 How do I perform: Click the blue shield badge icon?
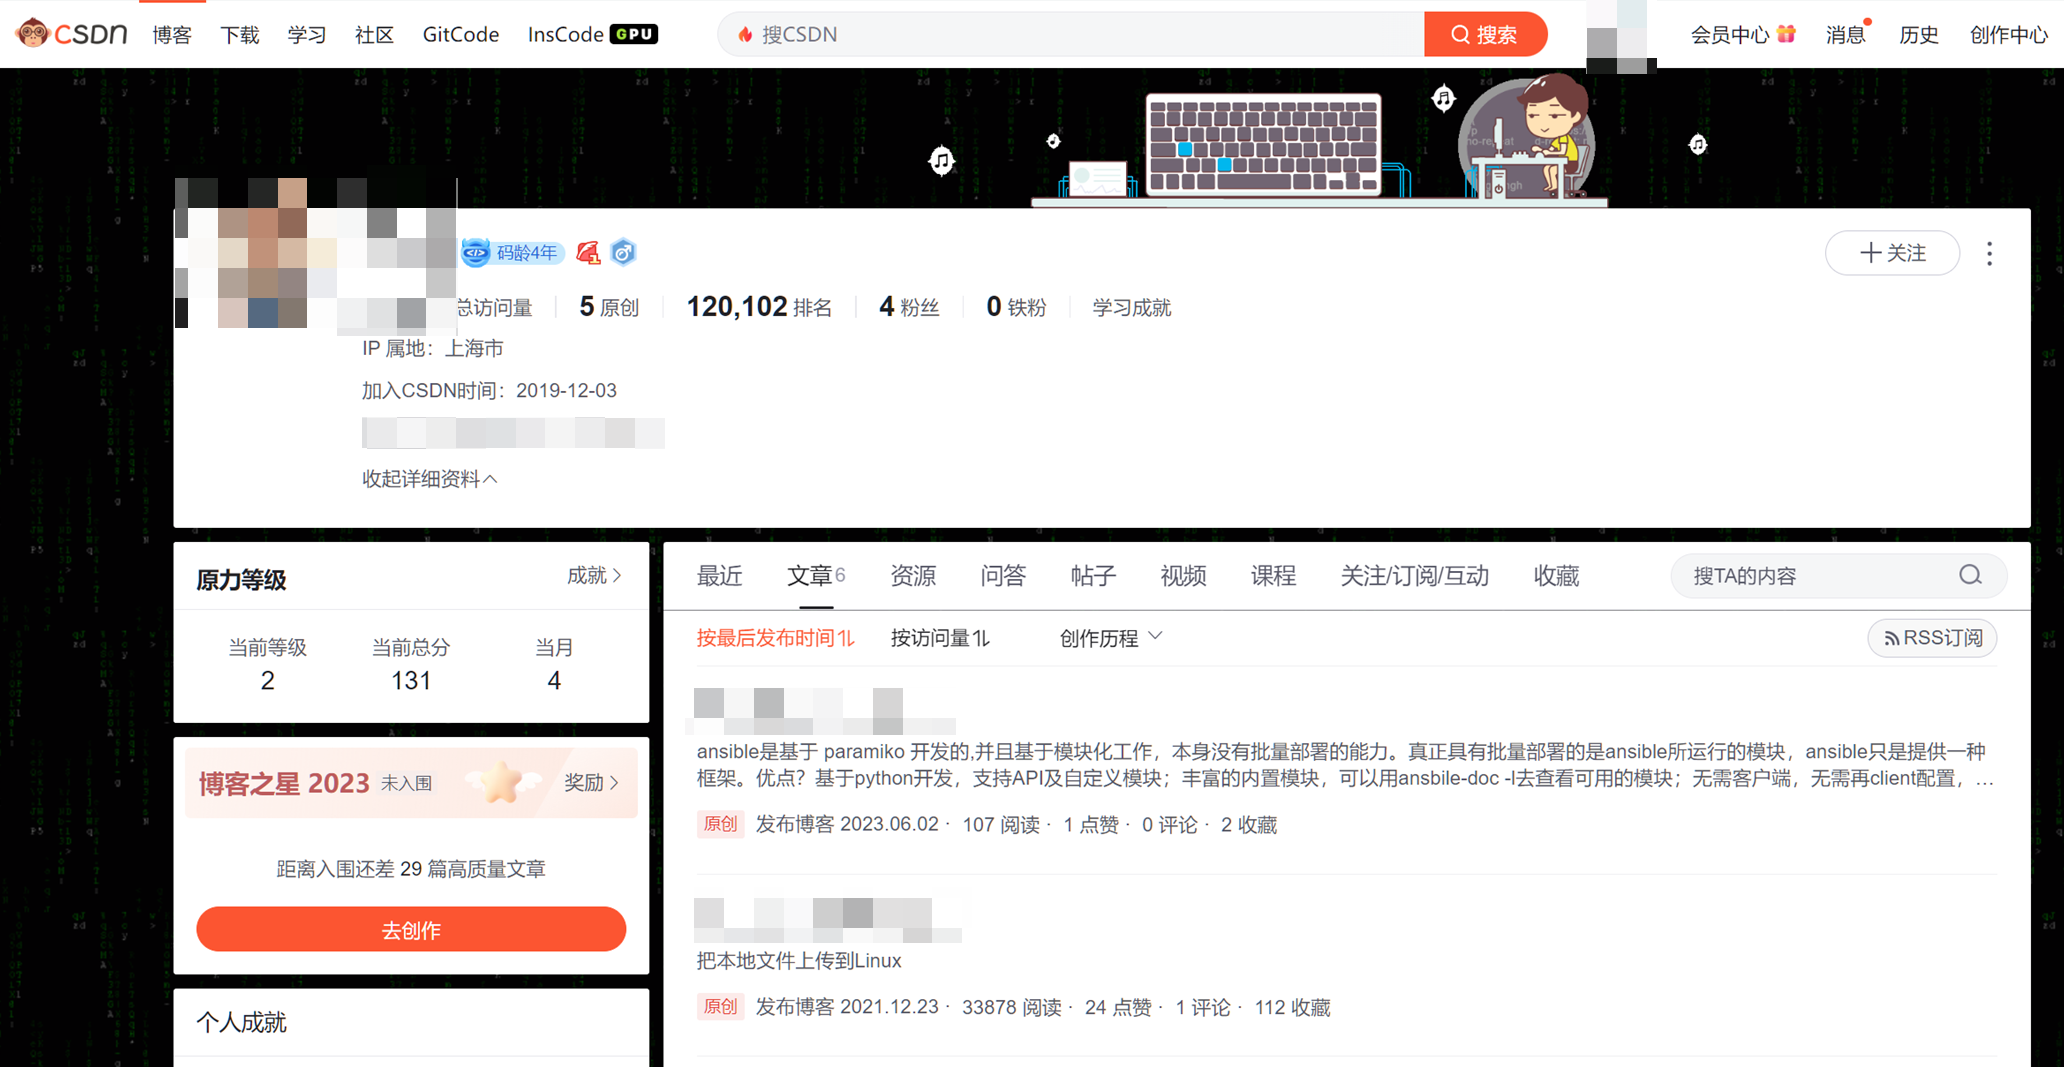tap(623, 253)
